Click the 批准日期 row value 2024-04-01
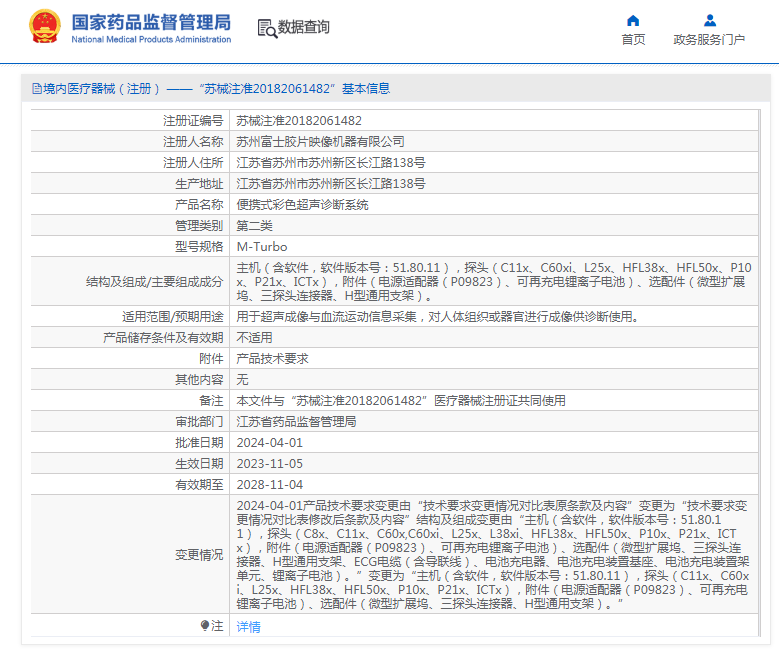 point(269,442)
